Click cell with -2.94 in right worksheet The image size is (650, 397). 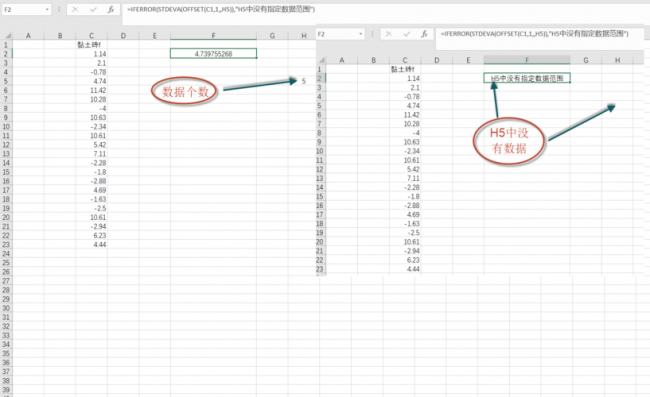[x=405, y=251]
